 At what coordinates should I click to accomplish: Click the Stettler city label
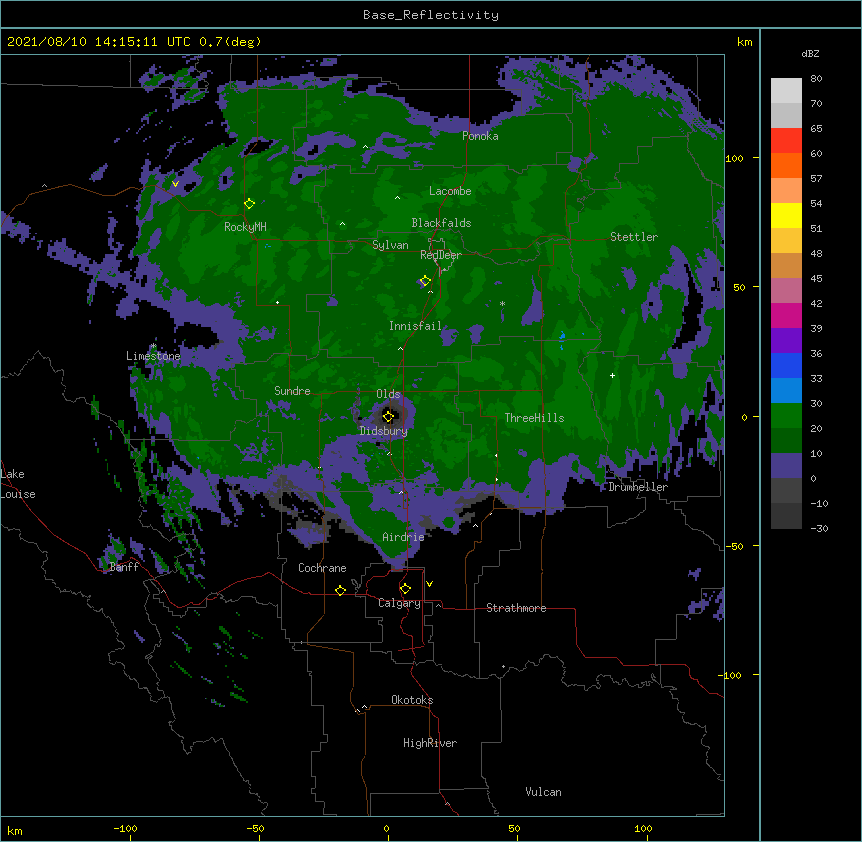coord(634,237)
